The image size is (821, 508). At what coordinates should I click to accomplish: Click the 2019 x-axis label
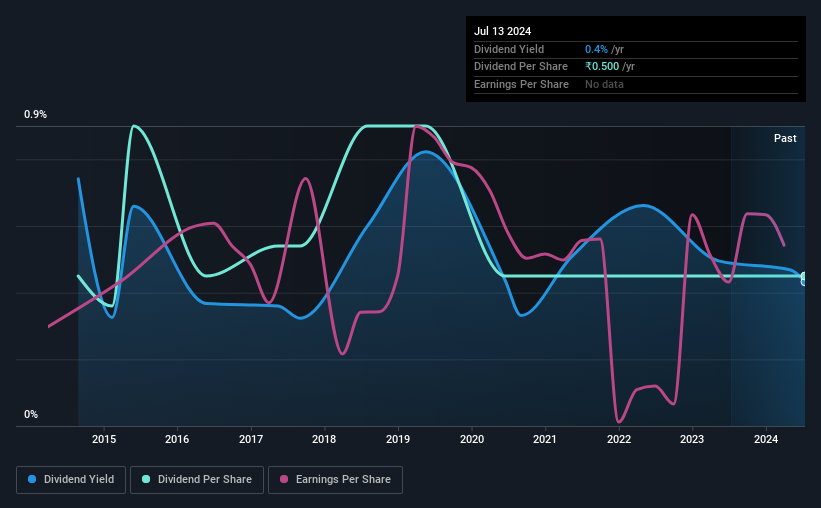coord(398,439)
